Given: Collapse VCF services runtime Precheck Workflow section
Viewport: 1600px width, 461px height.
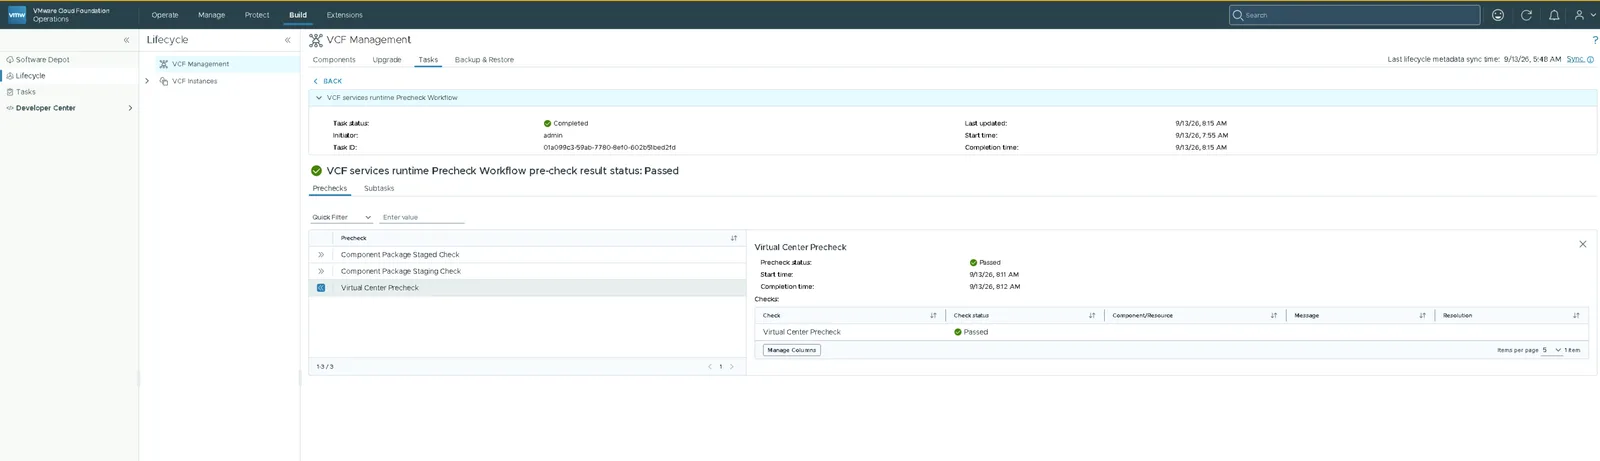Looking at the screenshot, I should coord(319,98).
